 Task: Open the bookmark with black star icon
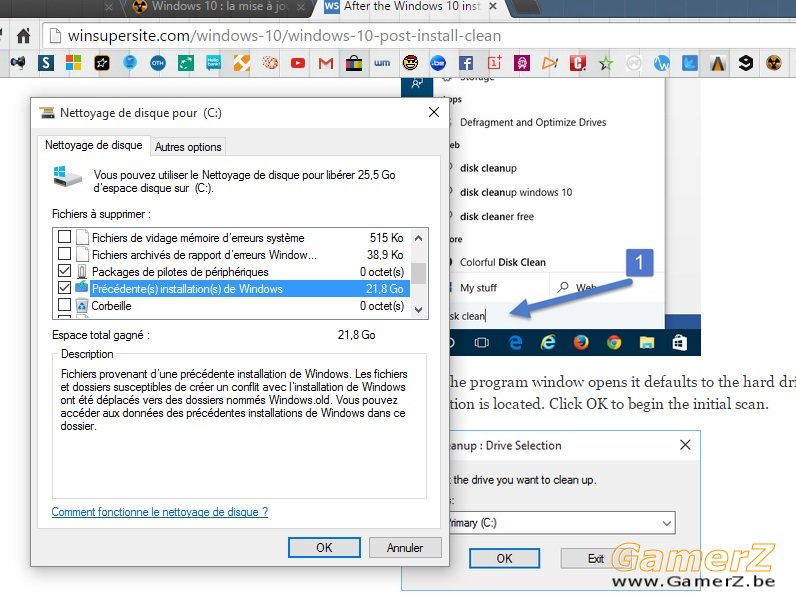(102, 63)
